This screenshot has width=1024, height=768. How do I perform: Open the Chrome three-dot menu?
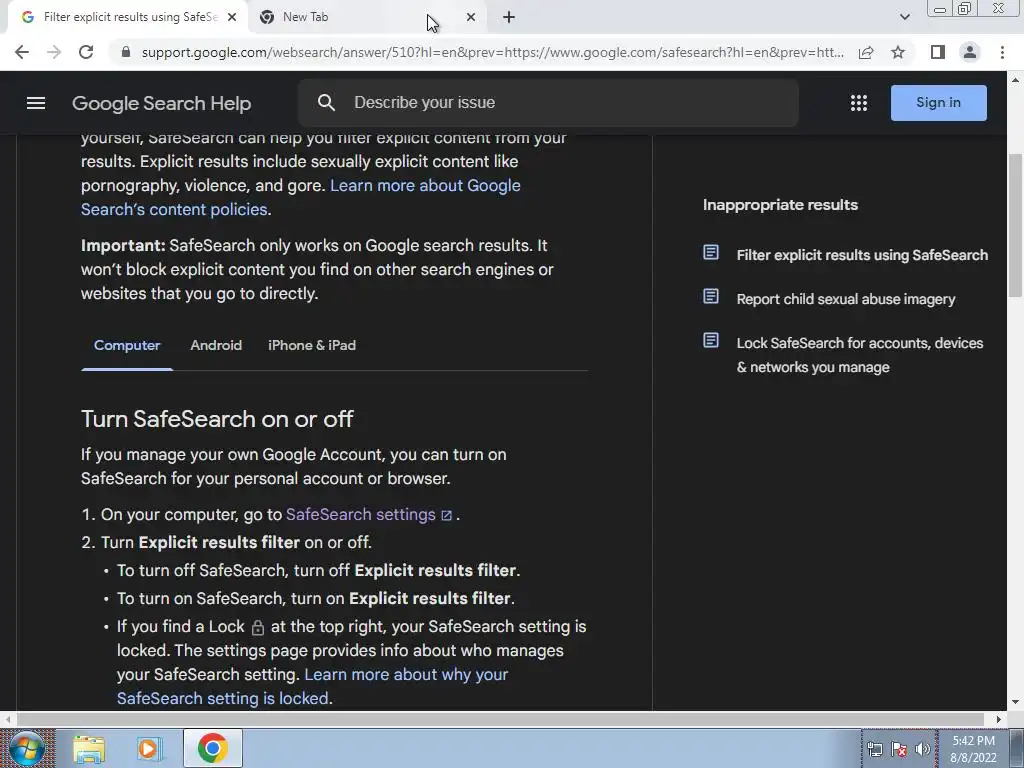point(1002,52)
